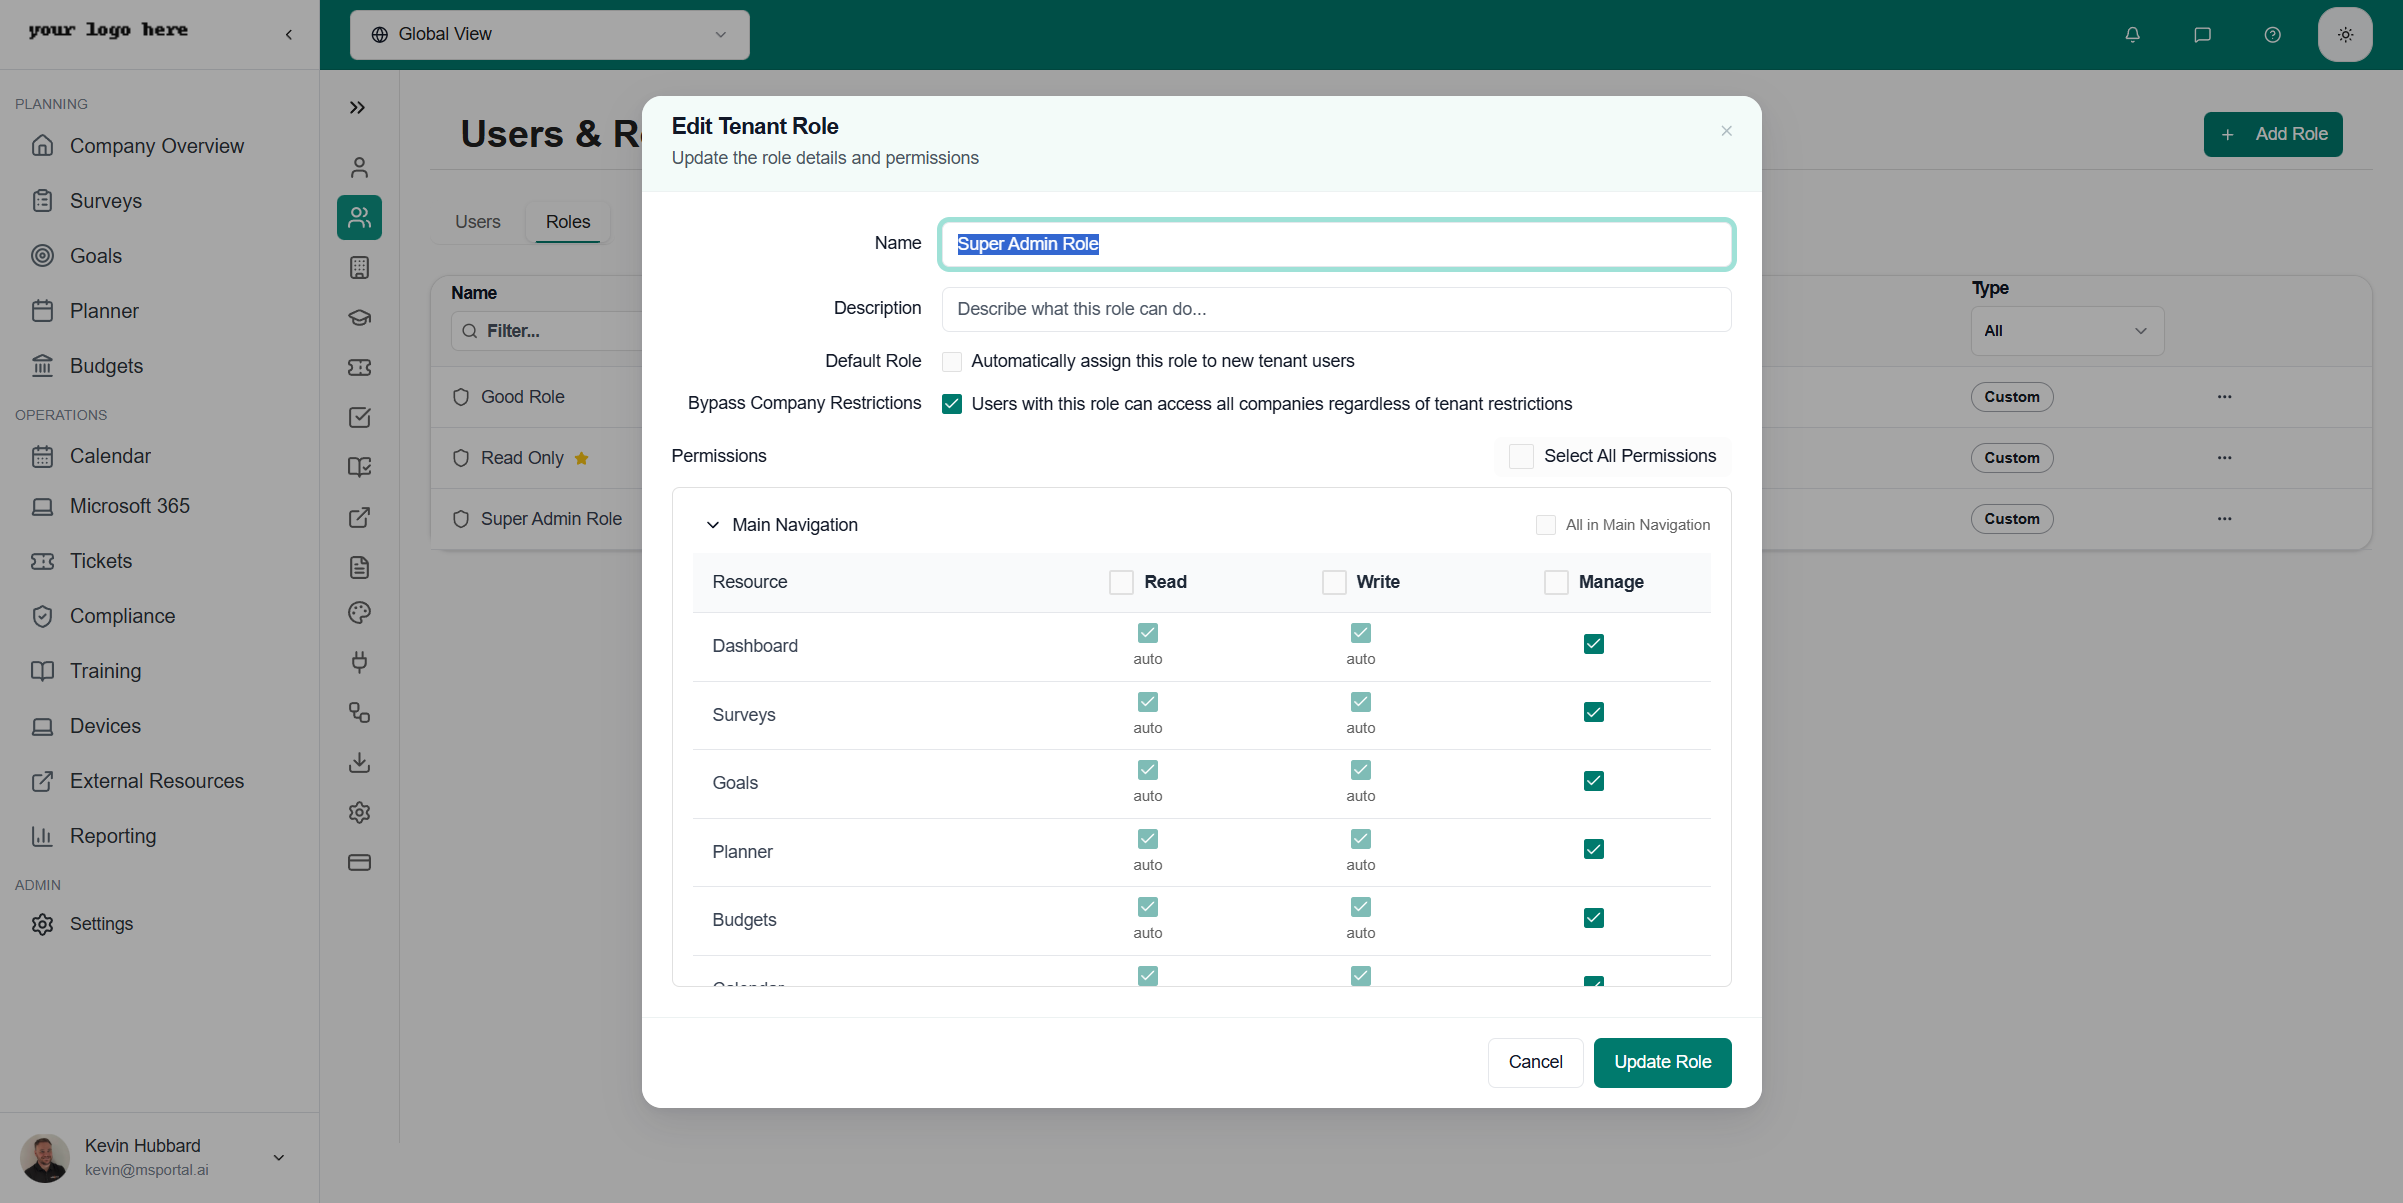
Task: Select the single user icon in the rail
Action: 359,167
